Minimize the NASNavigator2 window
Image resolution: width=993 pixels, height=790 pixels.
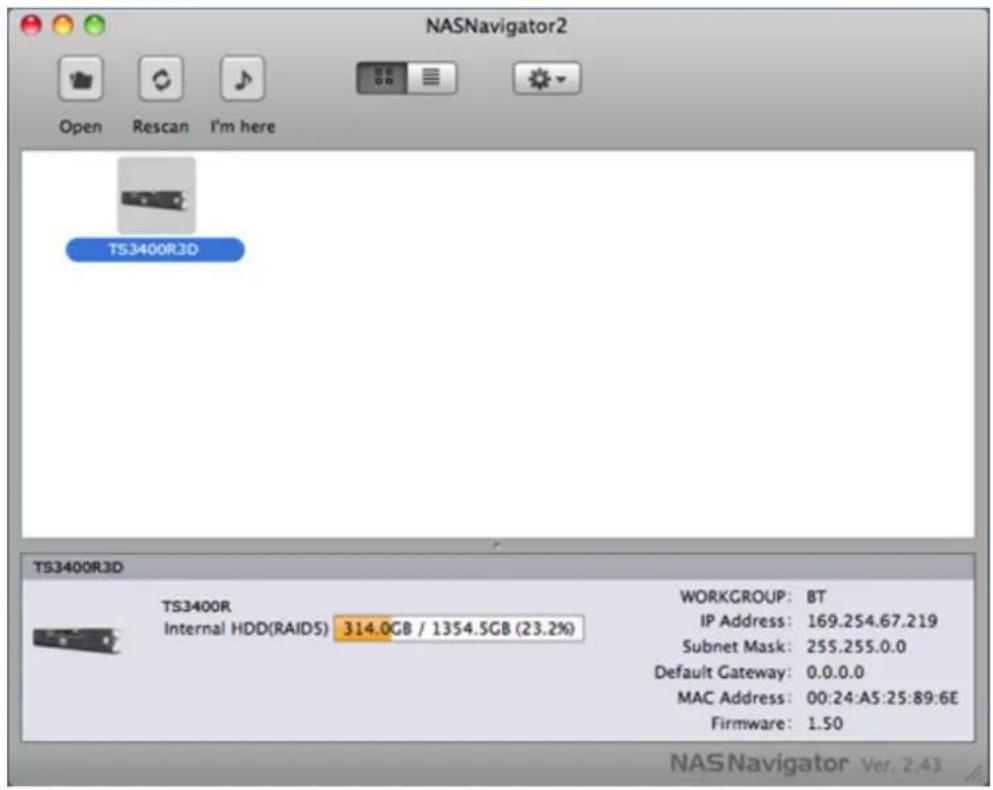pyautogui.click(x=63, y=25)
